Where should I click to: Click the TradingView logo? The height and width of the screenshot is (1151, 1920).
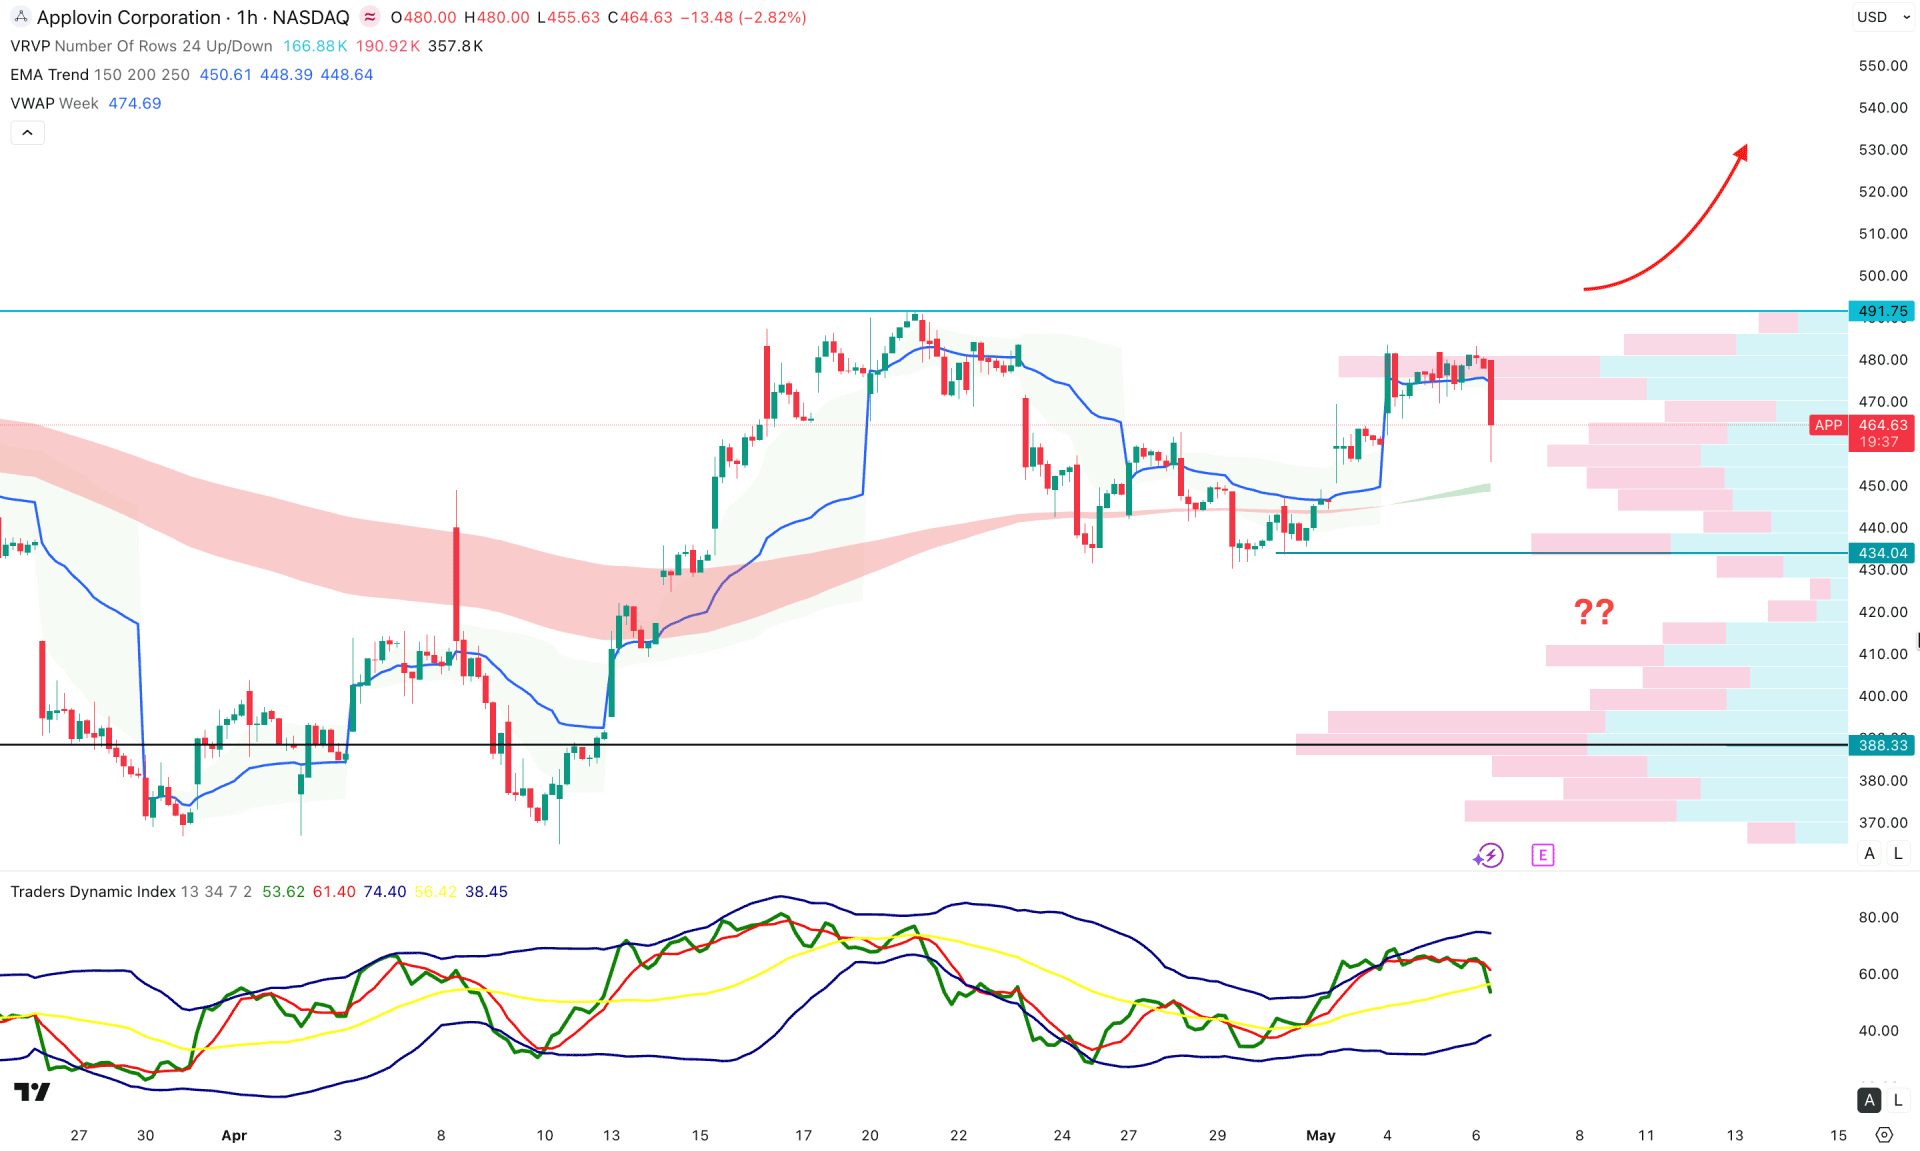pos(32,1092)
